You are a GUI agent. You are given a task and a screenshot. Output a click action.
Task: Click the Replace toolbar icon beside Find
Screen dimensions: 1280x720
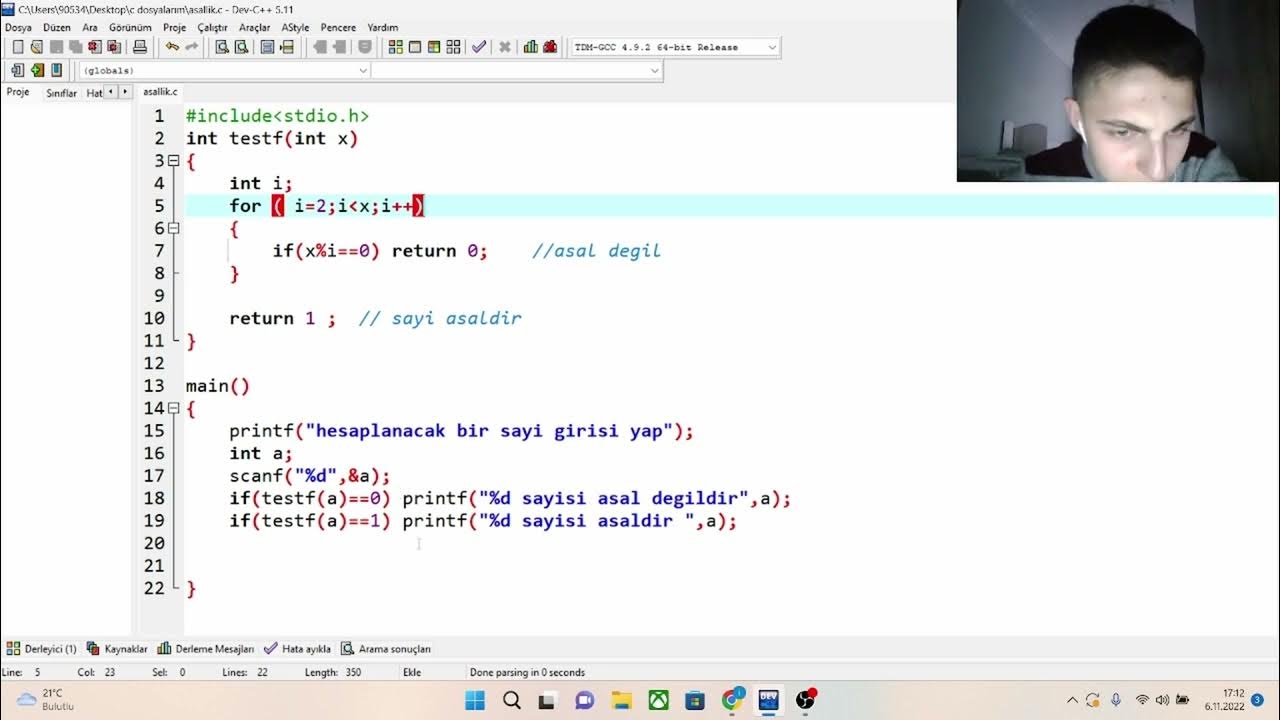[242, 47]
